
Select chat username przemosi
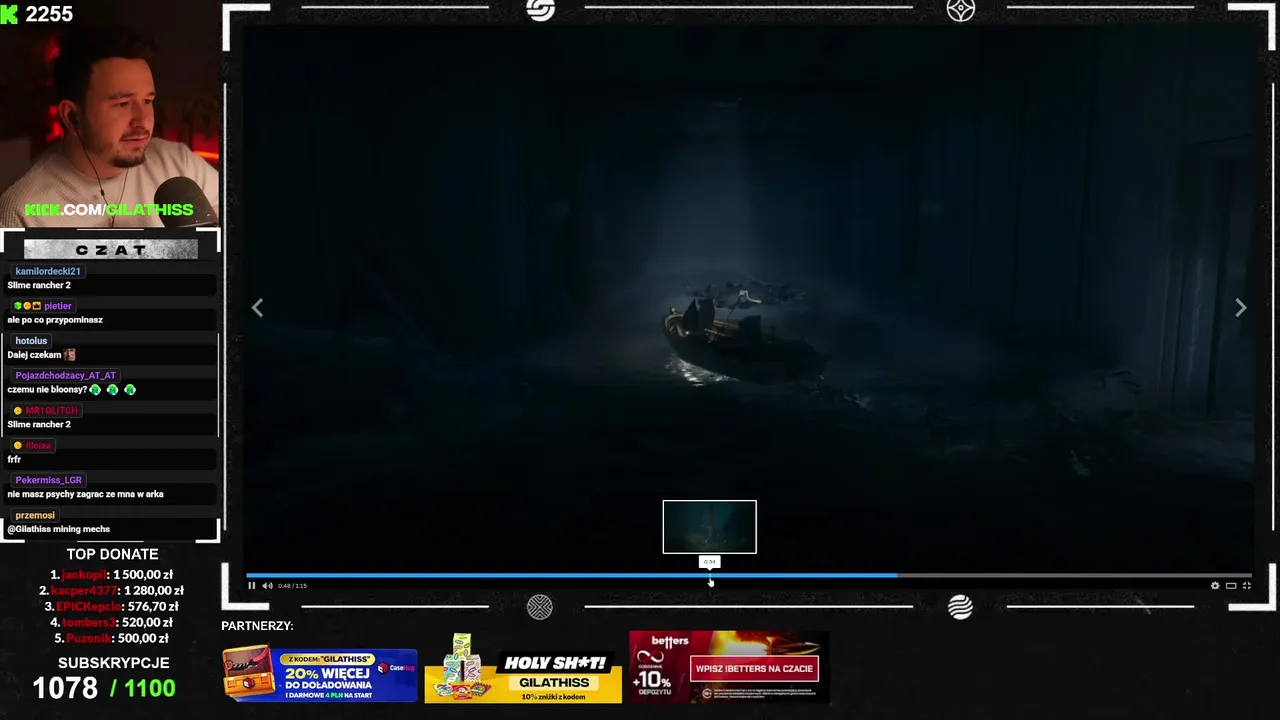click(35, 515)
